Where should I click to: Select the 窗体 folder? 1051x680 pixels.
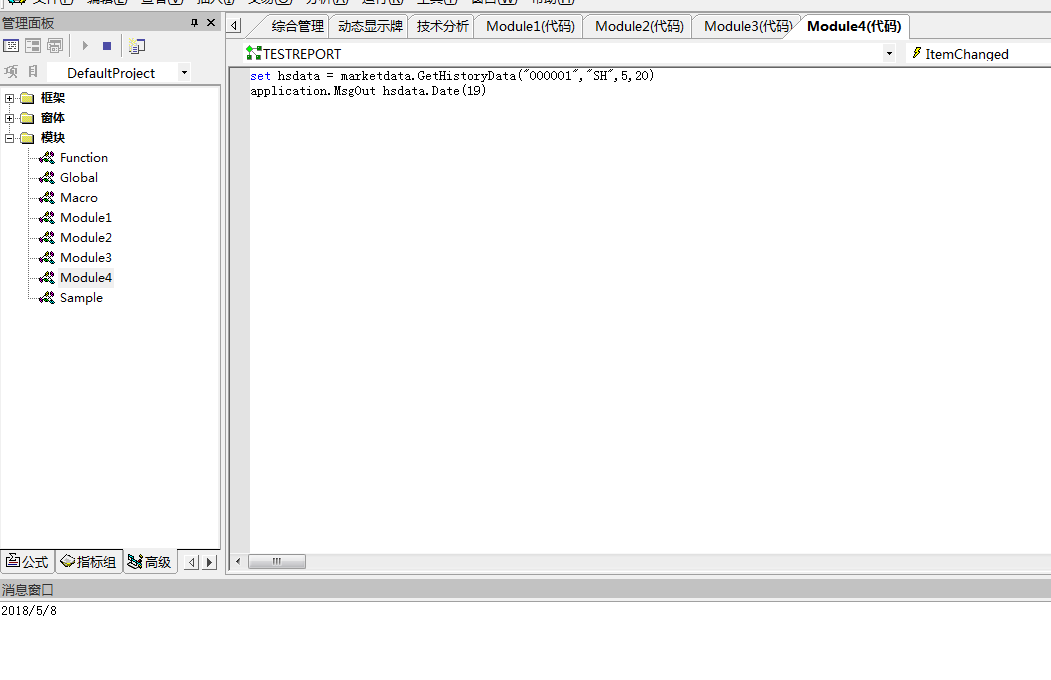coord(52,118)
